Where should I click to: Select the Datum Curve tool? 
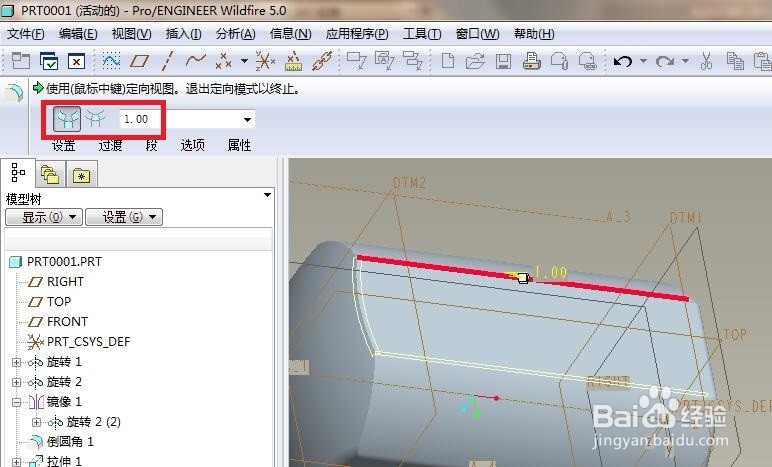195,61
